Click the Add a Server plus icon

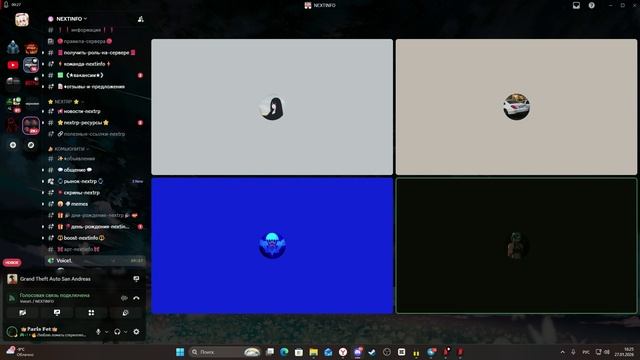(x=13, y=145)
